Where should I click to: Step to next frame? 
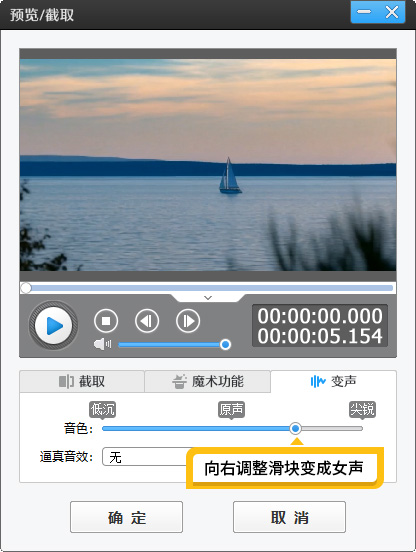[x=188, y=321]
